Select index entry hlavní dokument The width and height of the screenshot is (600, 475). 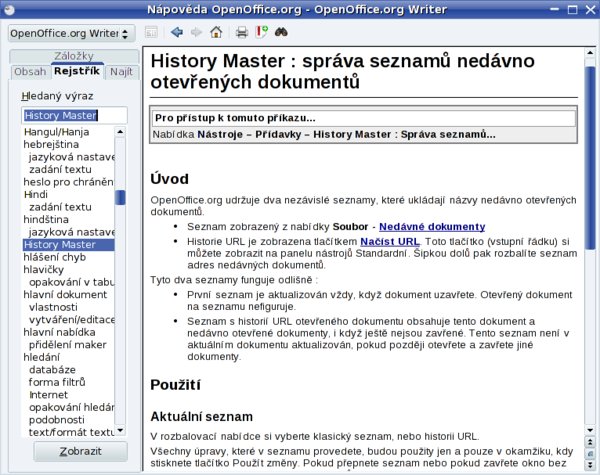click(65, 295)
